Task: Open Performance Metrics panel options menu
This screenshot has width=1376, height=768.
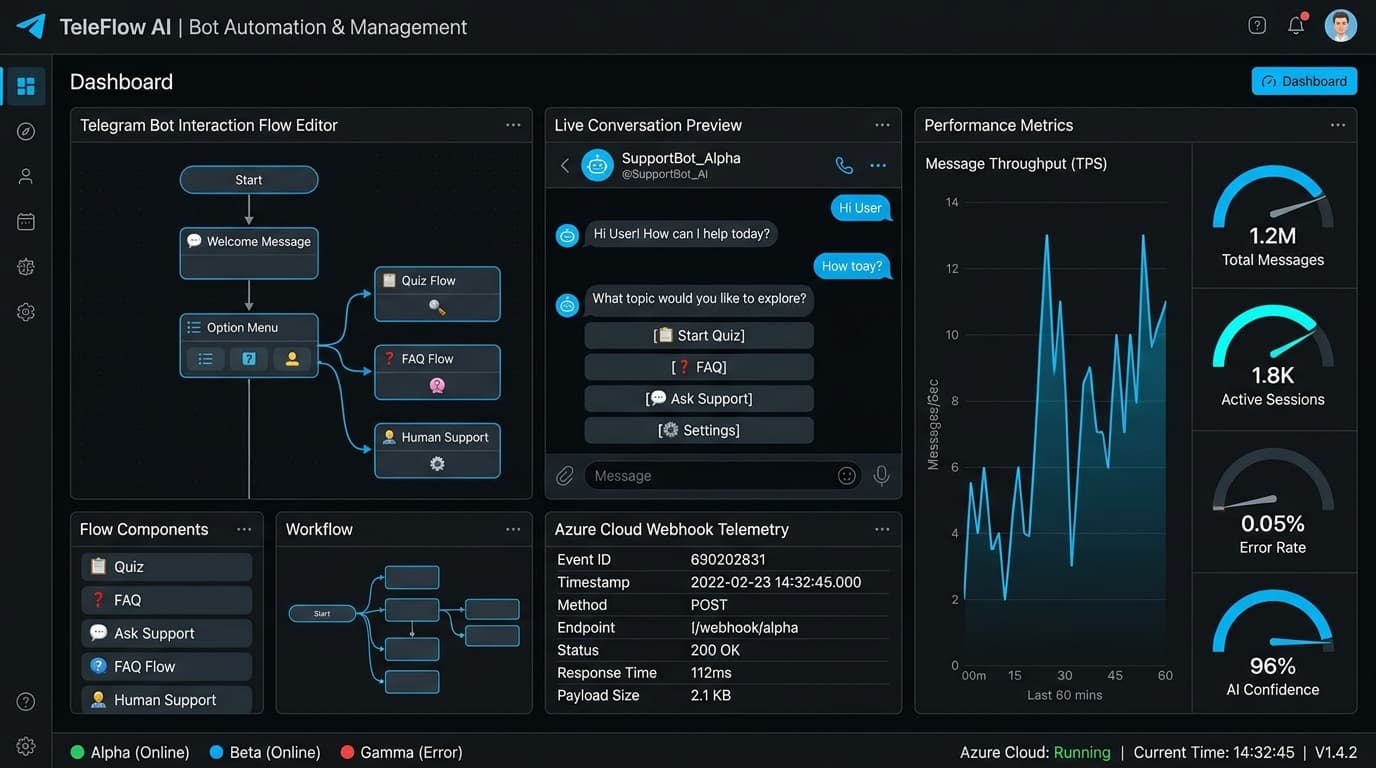Action: point(1338,125)
